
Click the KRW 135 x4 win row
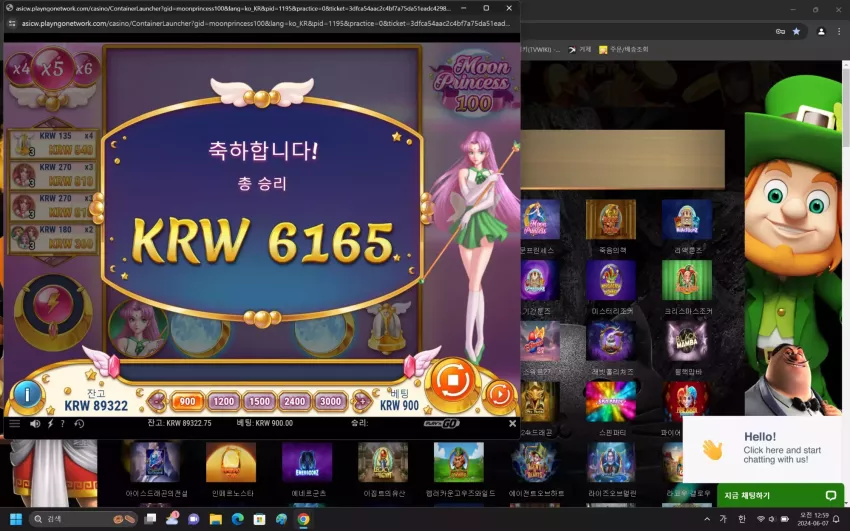(53, 144)
